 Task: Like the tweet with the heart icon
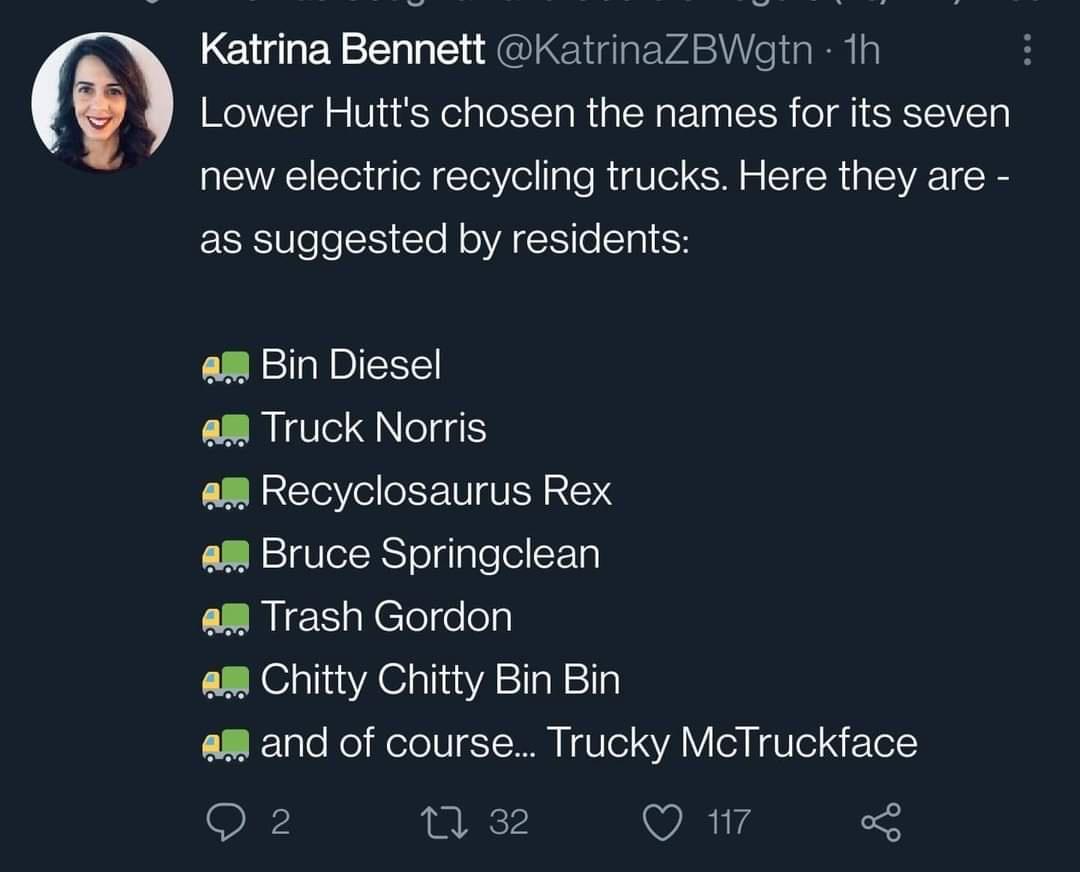coord(661,822)
